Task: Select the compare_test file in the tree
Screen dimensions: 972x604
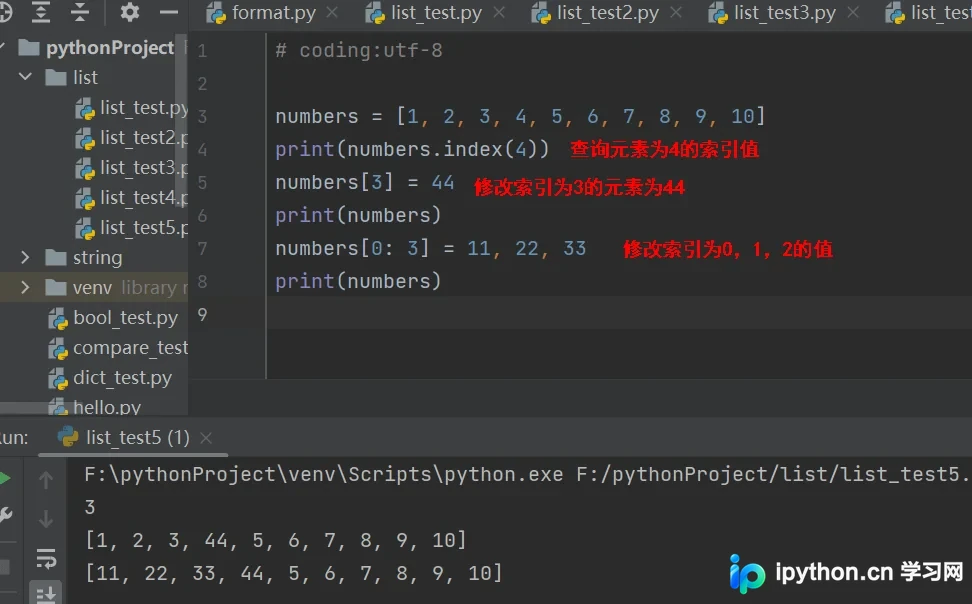Action: [x=118, y=348]
